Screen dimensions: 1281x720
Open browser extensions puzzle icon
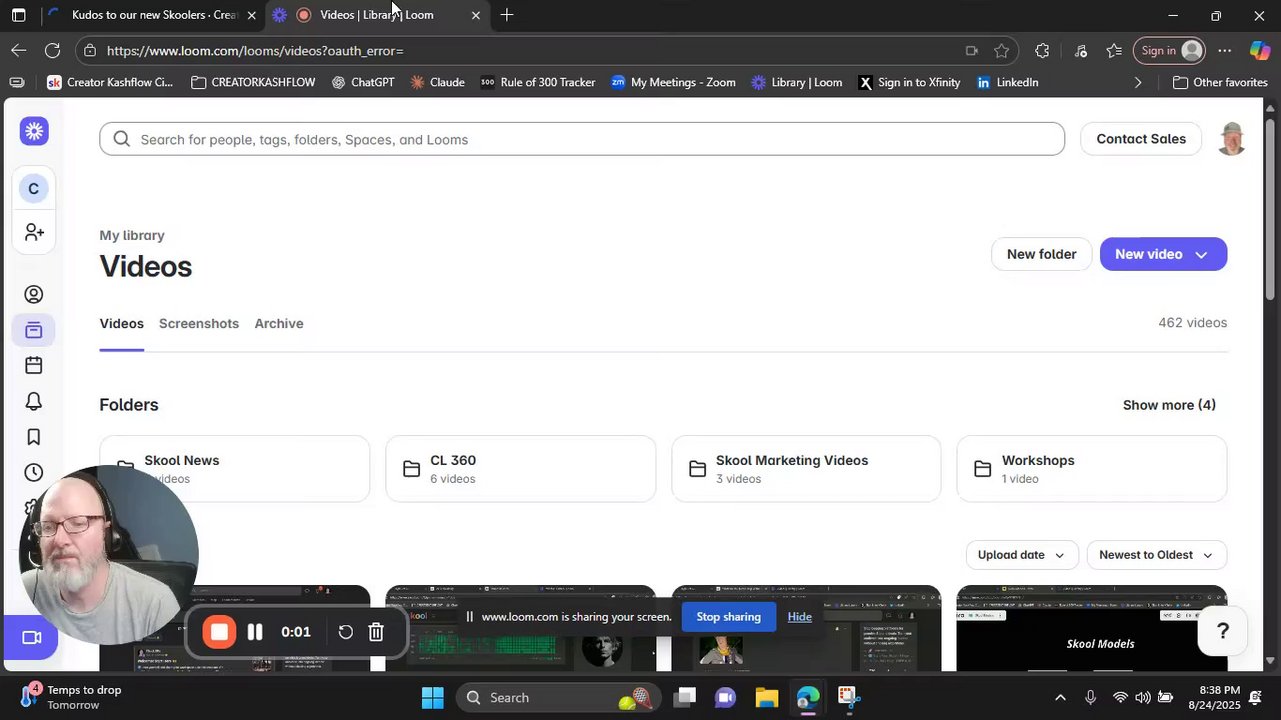tap(1042, 51)
